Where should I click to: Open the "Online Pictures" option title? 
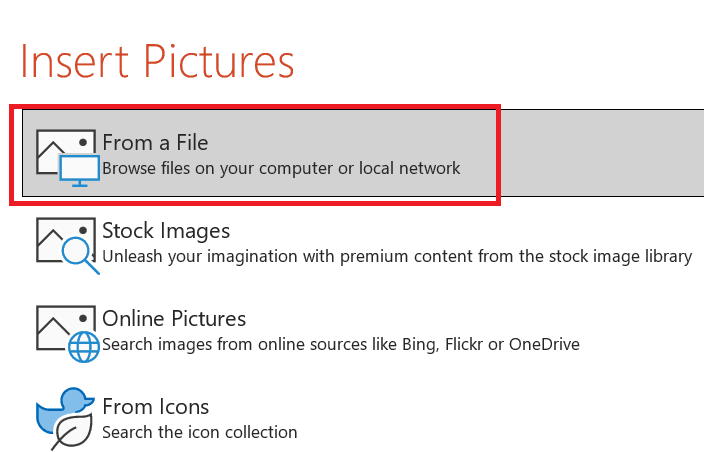pyautogui.click(x=174, y=319)
